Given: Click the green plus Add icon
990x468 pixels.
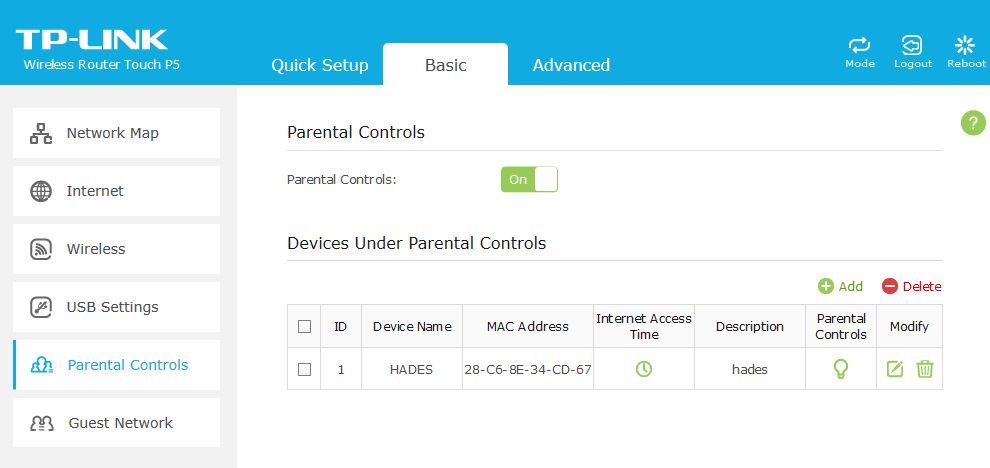Looking at the screenshot, I should [826, 286].
